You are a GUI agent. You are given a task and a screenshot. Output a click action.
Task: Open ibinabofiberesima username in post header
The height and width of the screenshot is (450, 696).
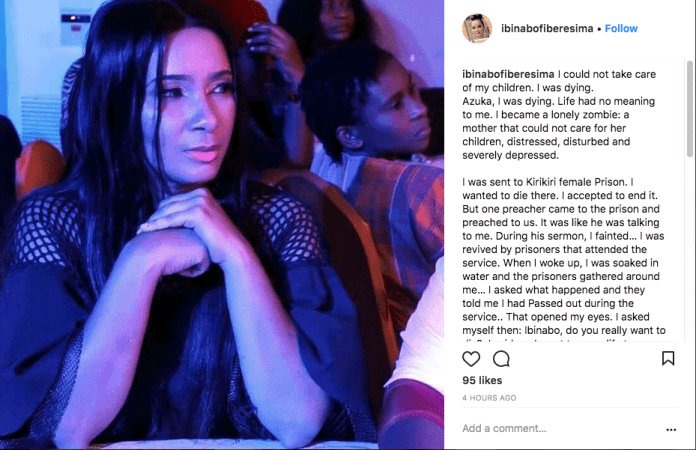(x=547, y=28)
